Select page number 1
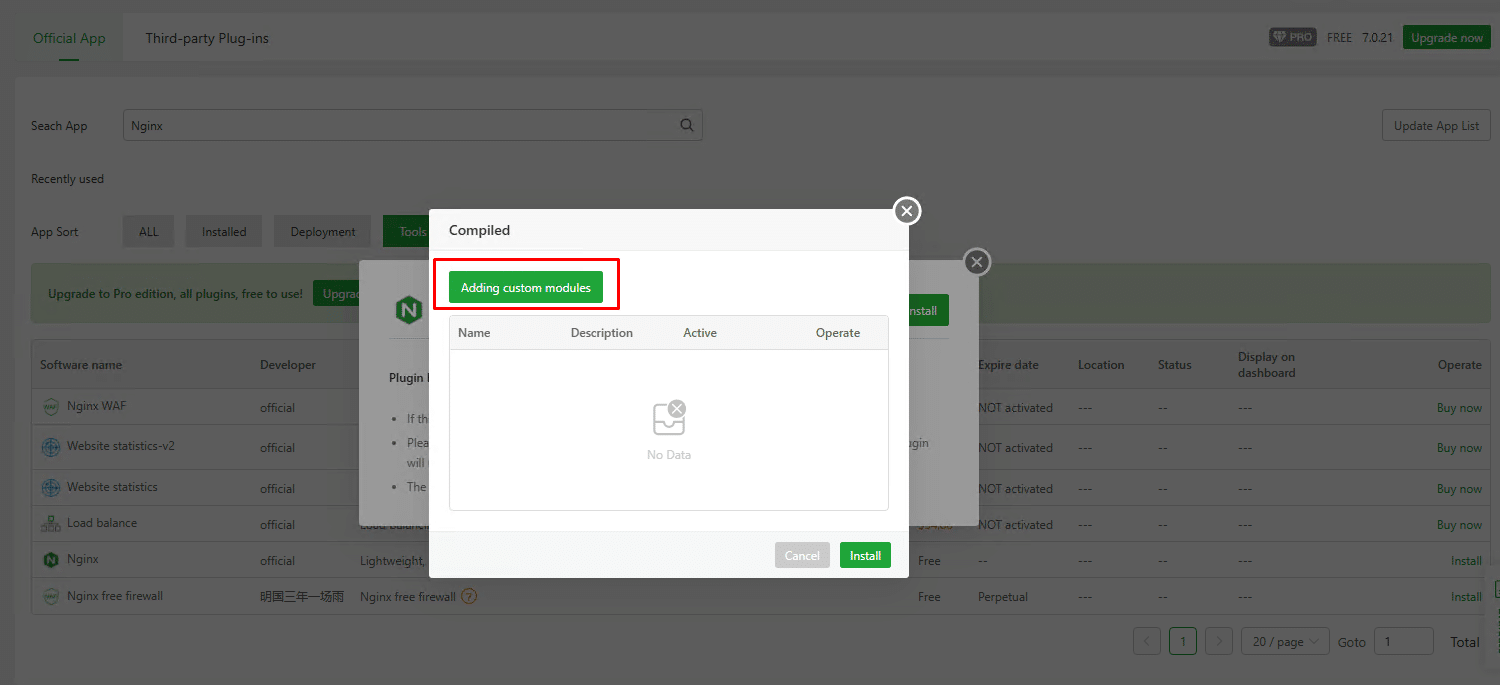This screenshot has height=685, width=1500. (x=1183, y=641)
